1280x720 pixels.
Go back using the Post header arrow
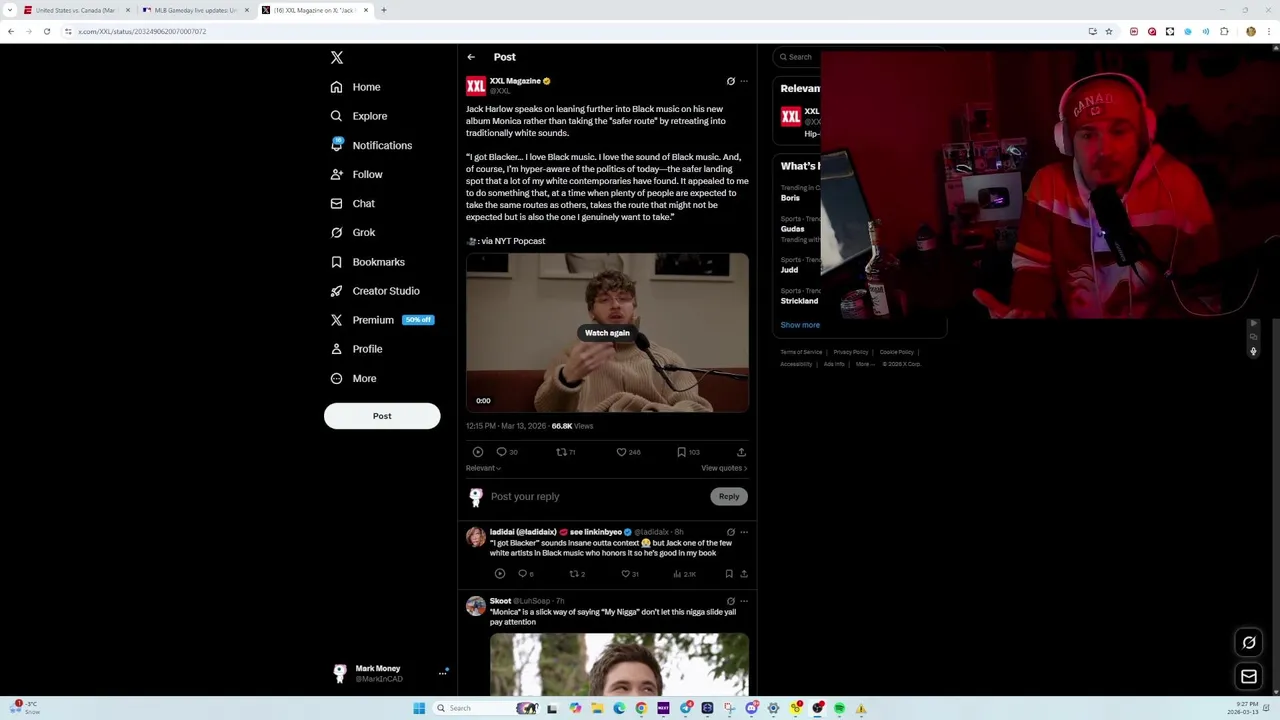471,57
